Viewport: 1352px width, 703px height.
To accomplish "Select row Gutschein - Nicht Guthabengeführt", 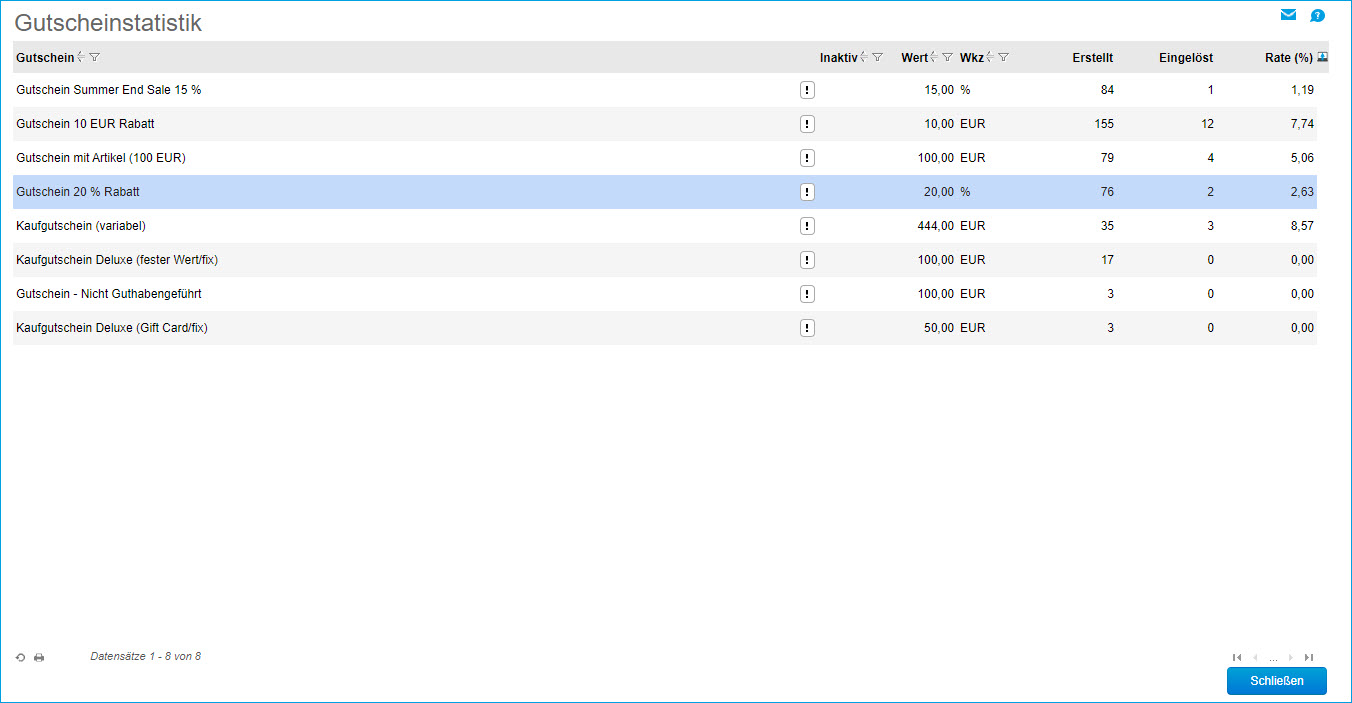I will [665, 294].
